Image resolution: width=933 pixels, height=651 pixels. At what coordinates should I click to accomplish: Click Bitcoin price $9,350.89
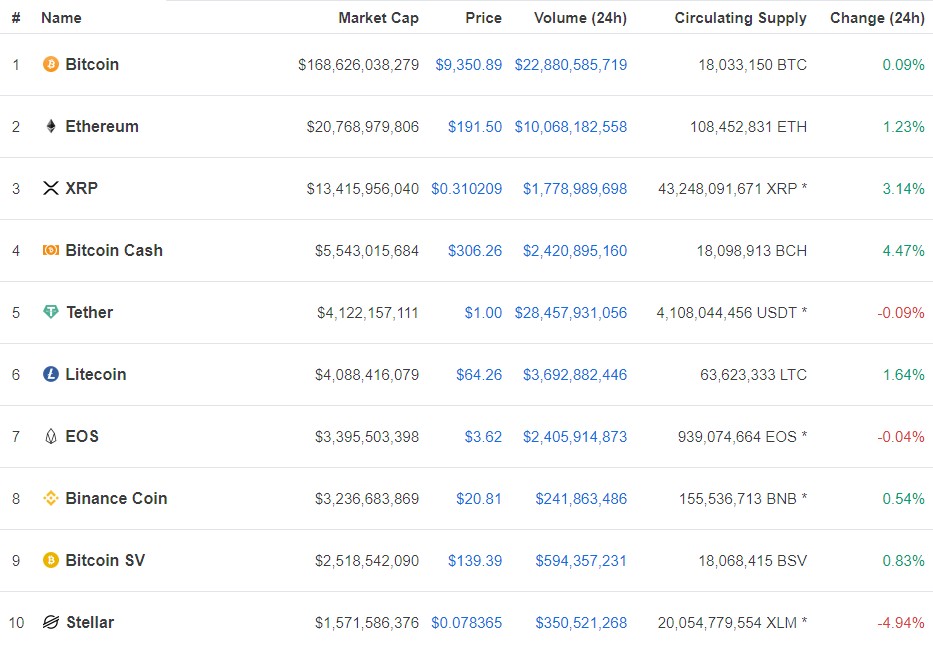tap(469, 65)
